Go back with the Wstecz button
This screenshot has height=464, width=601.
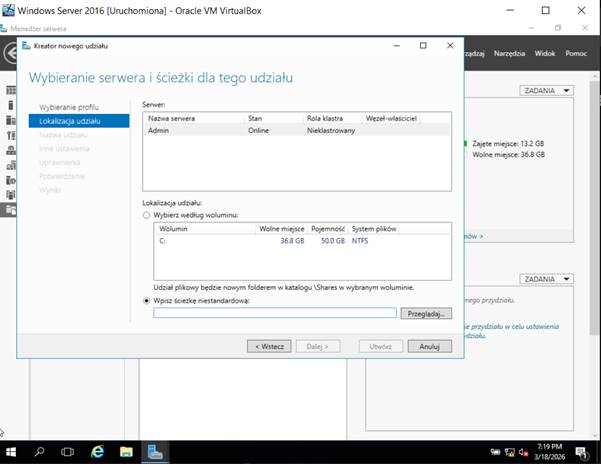click(269, 346)
